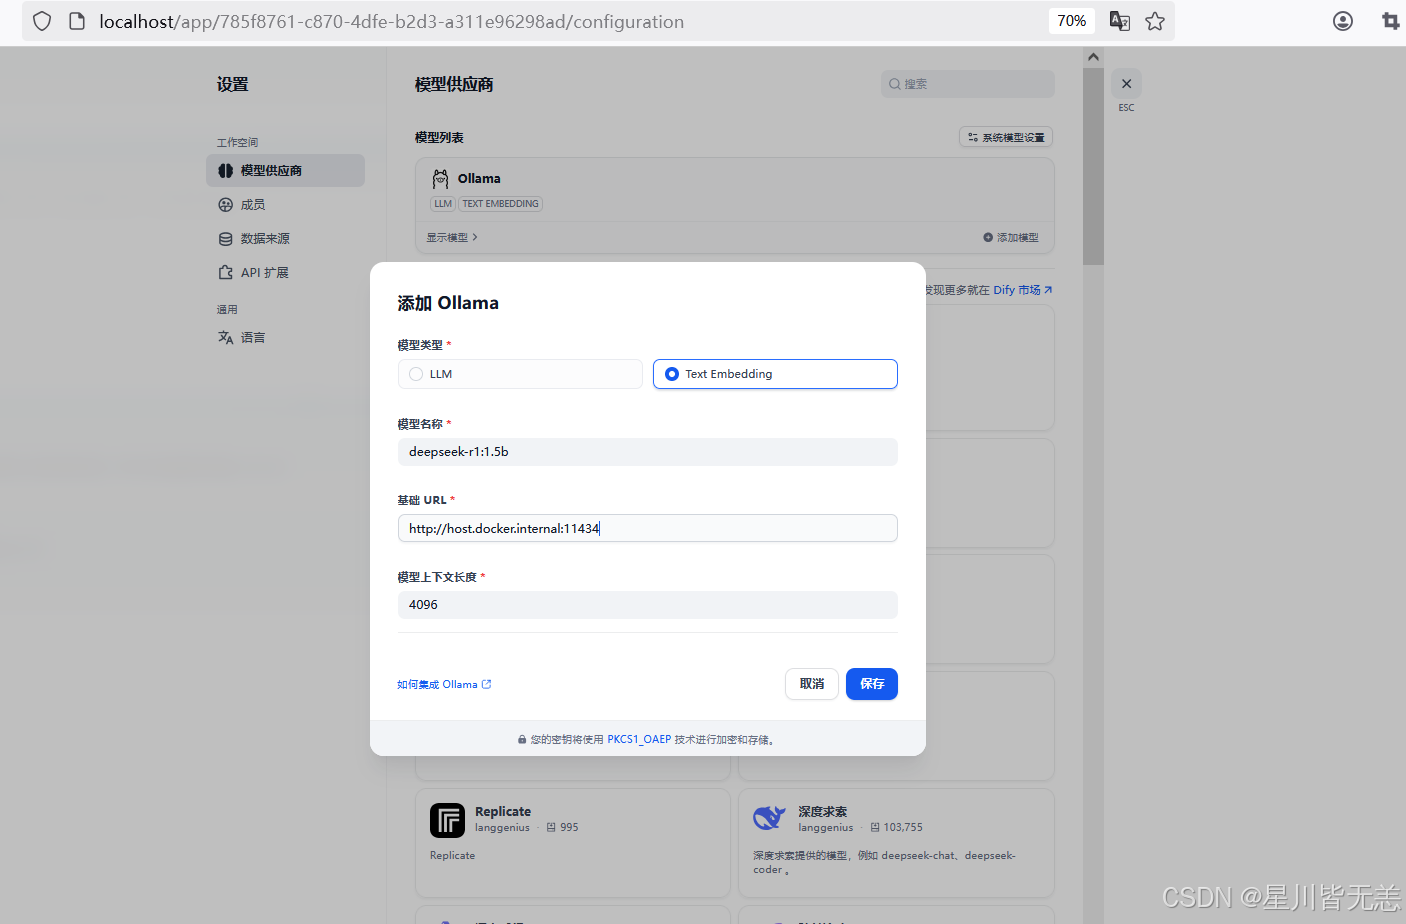The width and height of the screenshot is (1406, 924).
Task: Open the PKCS1_OAEP link
Action: coord(639,740)
